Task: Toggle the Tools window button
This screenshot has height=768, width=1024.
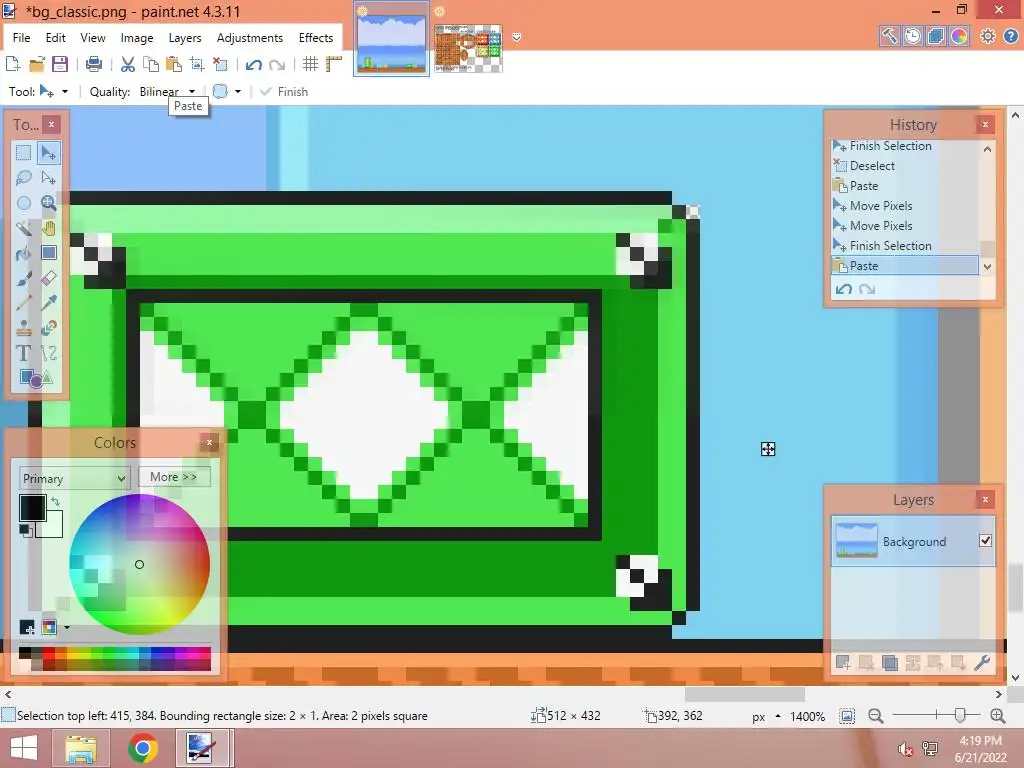Action: click(x=889, y=36)
